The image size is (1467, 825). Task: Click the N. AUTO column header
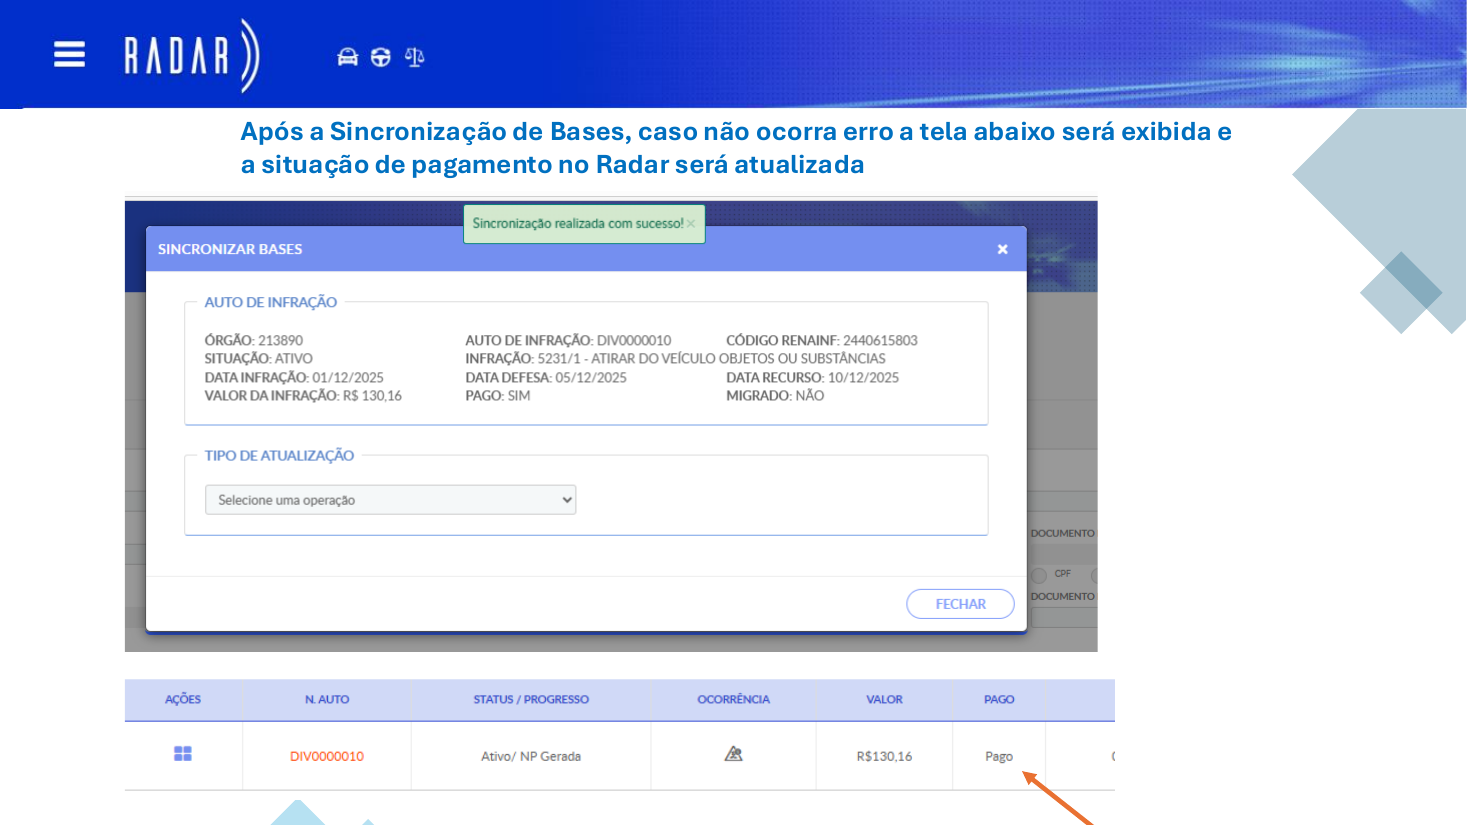[327, 699]
